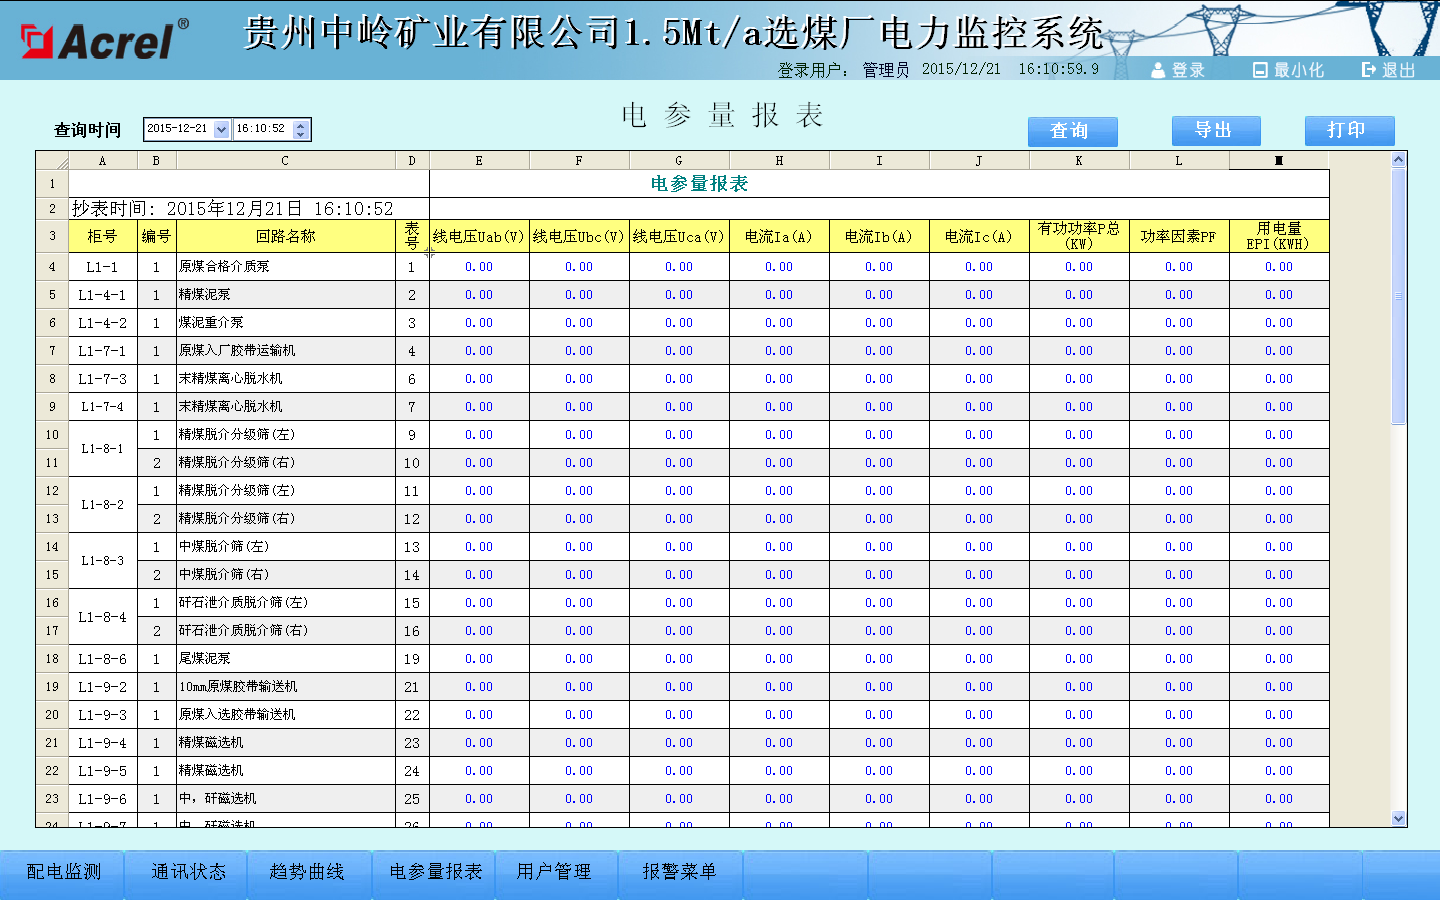Image resolution: width=1440 pixels, height=900 pixels.
Task: Open the date dropdown for 2015-12-21
Action: click(221, 129)
